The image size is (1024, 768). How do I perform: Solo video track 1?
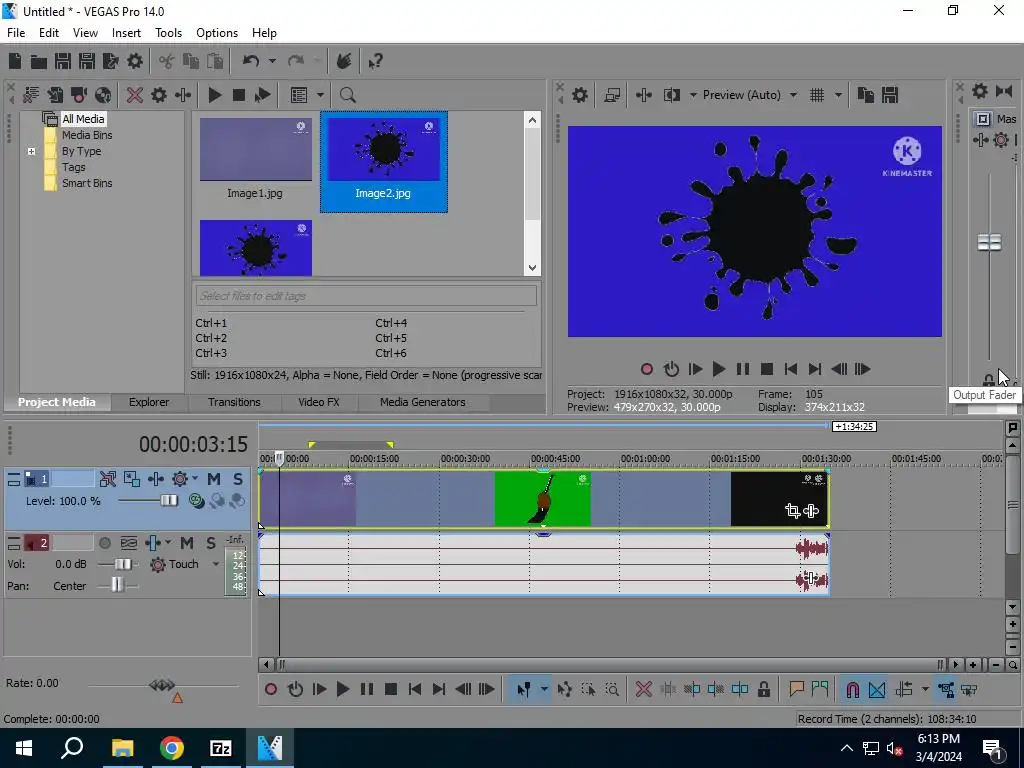(238, 479)
